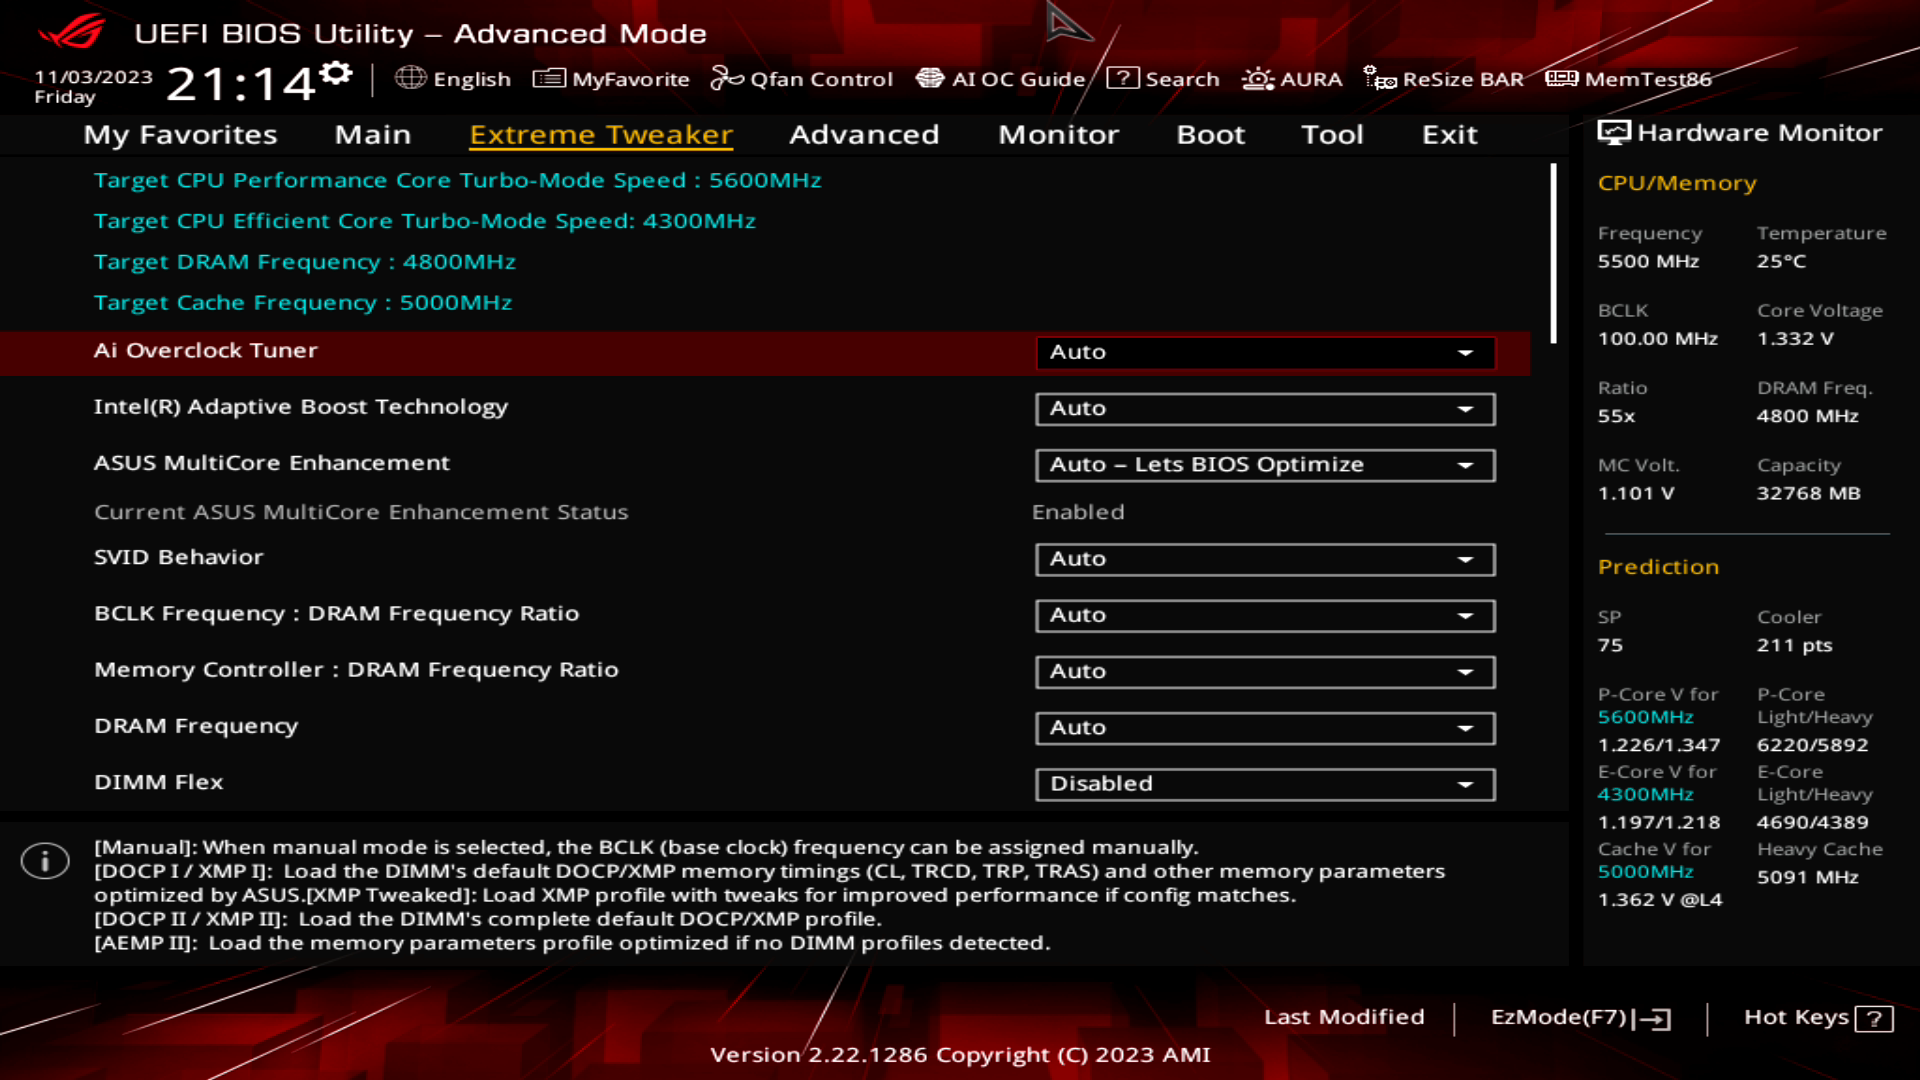
Task: Select Ai Overclock Tuner row label
Action: pos(205,351)
